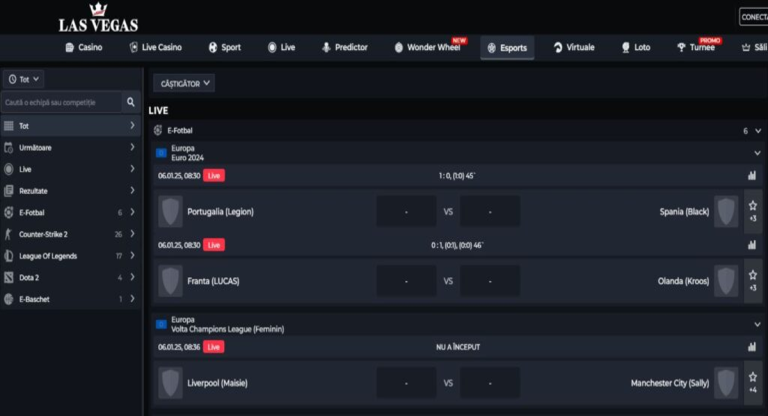Open statistics for Portugalia vs Spania
Screen dimensions: 768x416
coord(752,175)
